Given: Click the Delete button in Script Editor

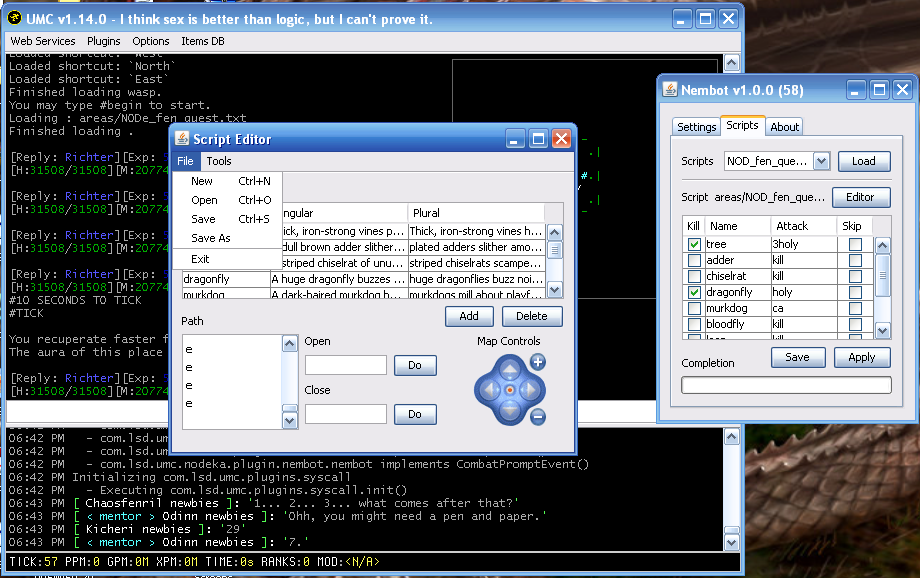Looking at the screenshot, I should click(532, 316).
